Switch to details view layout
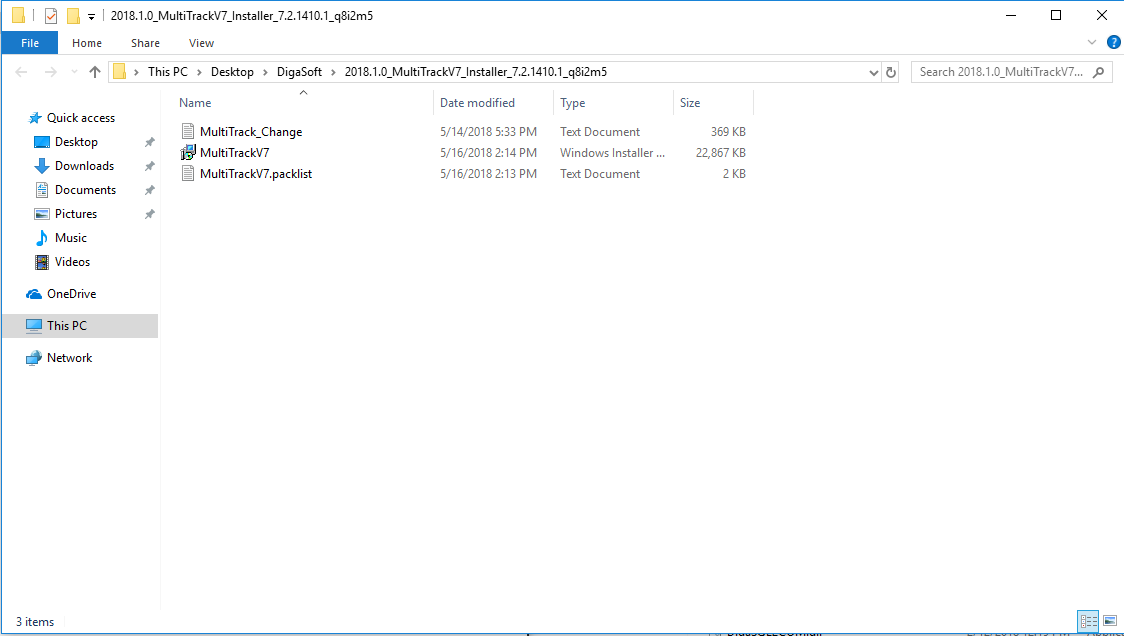Image resolution: width=1124 pixels, height=636 pixels. 1088,621
